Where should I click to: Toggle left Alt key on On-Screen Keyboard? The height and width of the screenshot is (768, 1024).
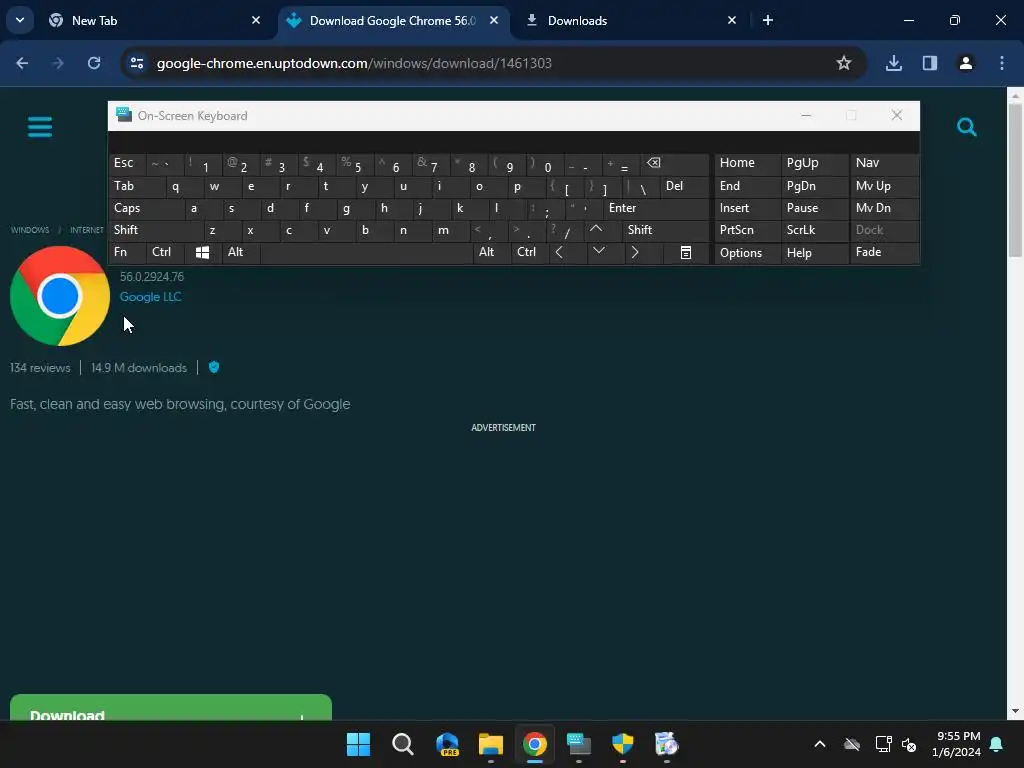[241, 252]
